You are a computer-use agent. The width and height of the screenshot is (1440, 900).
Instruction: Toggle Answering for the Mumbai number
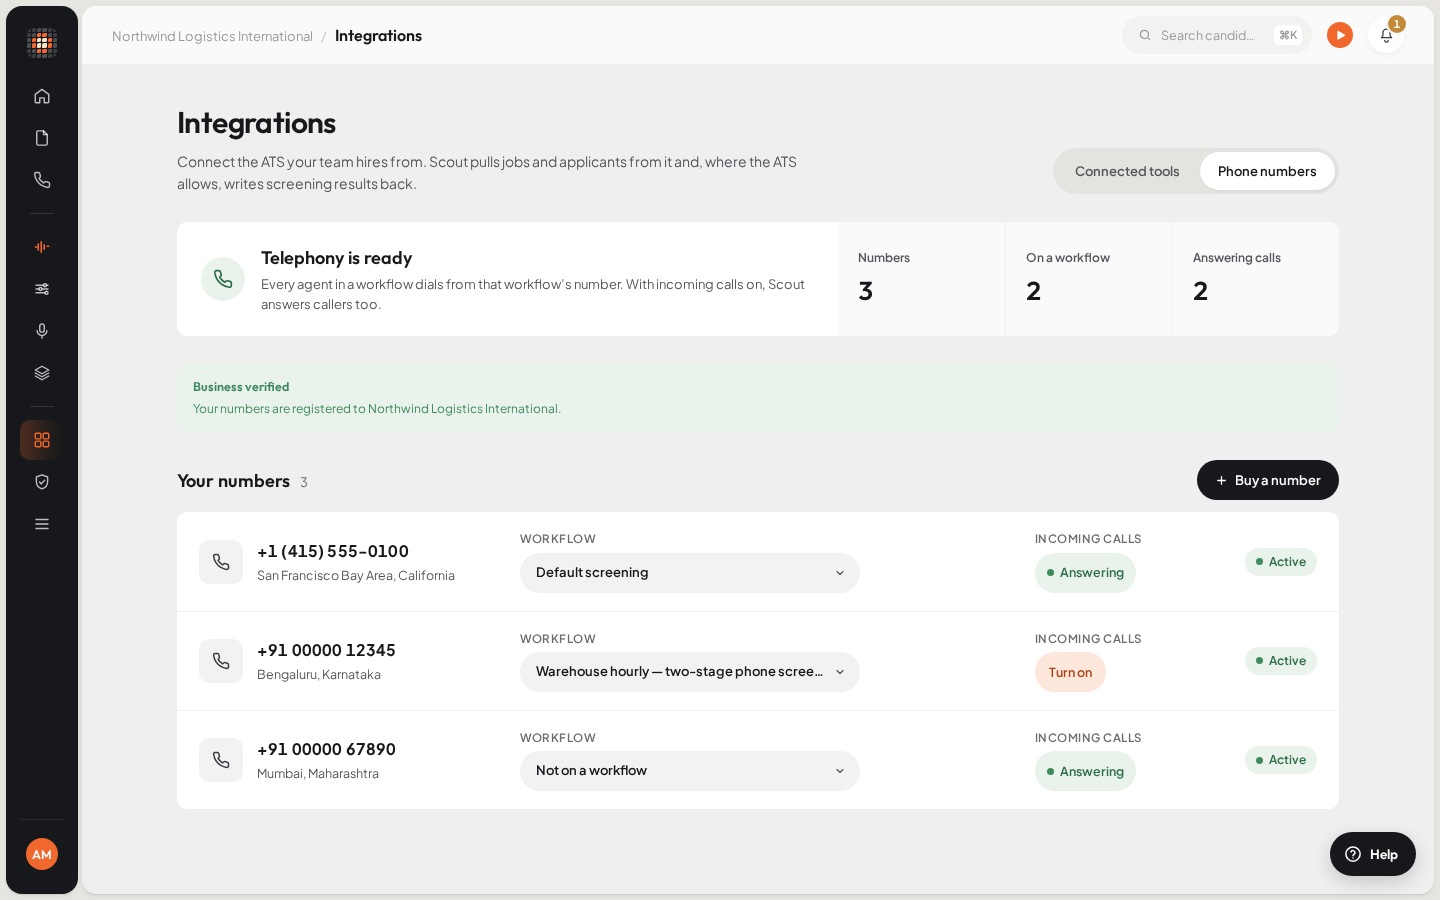(1085, 771)
